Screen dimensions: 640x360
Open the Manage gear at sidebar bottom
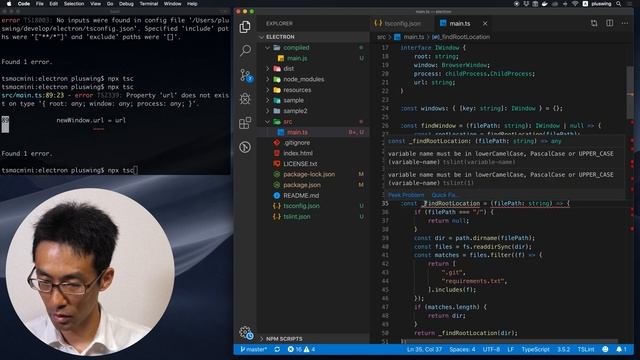coord(246,333)
